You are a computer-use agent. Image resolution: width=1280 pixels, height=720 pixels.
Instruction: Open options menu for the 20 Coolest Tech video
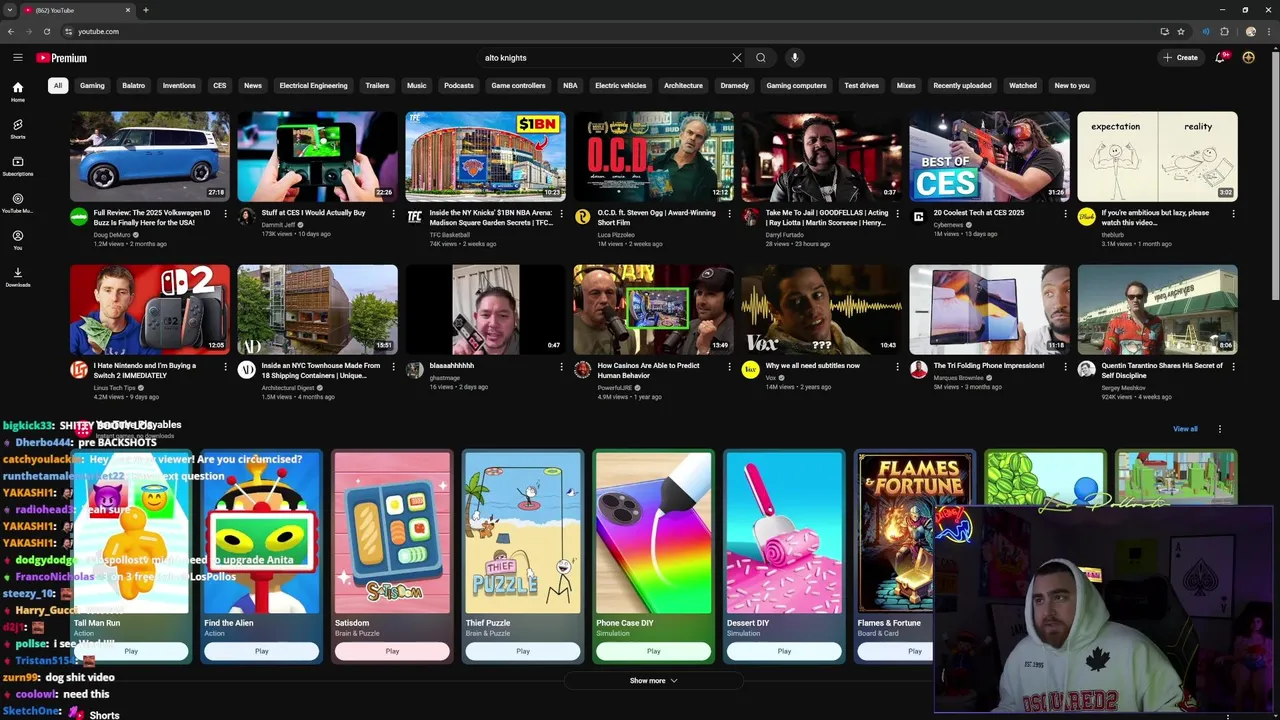coord(1065,213)
